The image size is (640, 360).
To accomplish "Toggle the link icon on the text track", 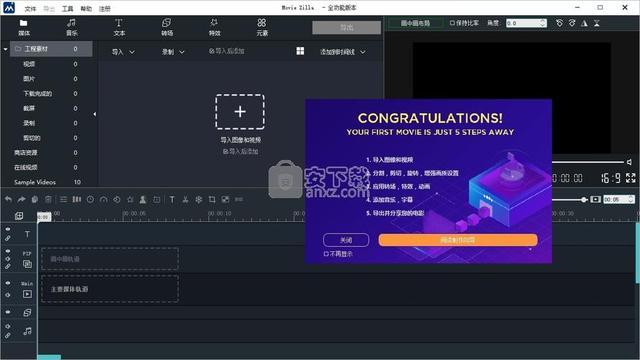I will coord(8,238).
